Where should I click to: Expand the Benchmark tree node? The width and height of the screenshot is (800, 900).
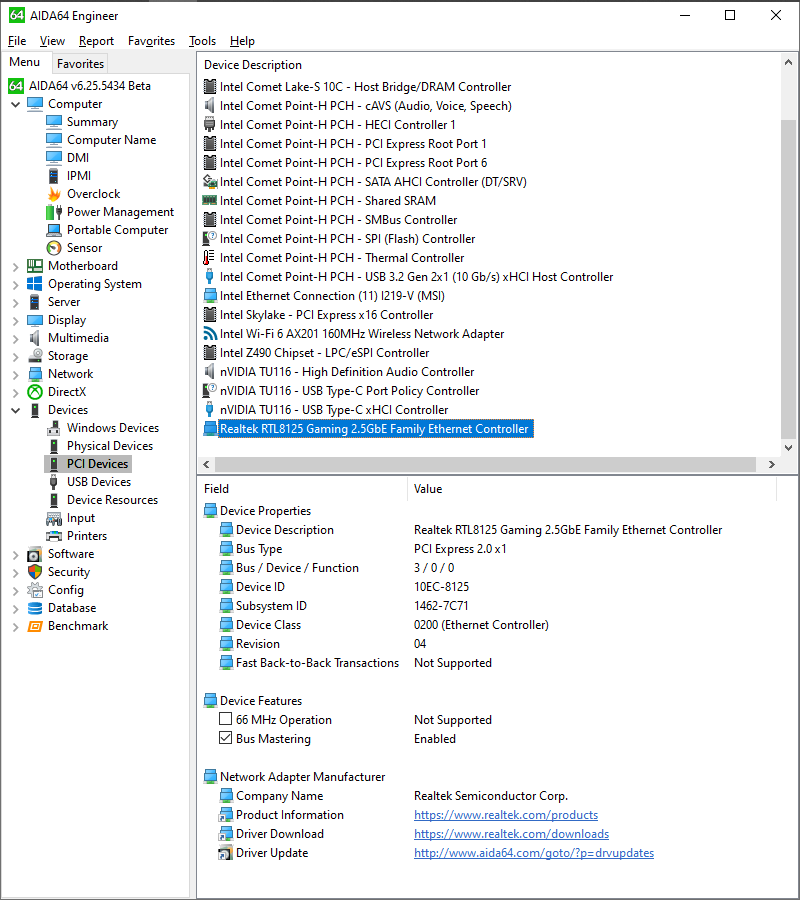(15, 627)
